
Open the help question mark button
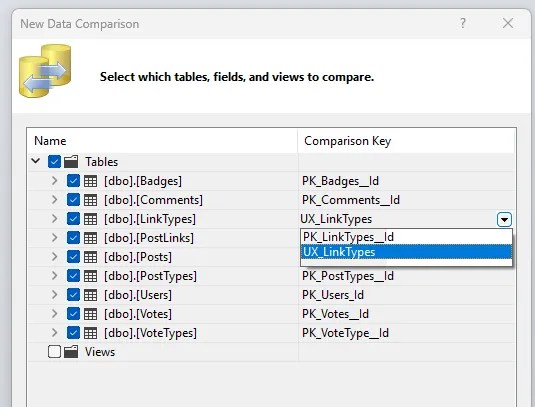tap(463, 23)
